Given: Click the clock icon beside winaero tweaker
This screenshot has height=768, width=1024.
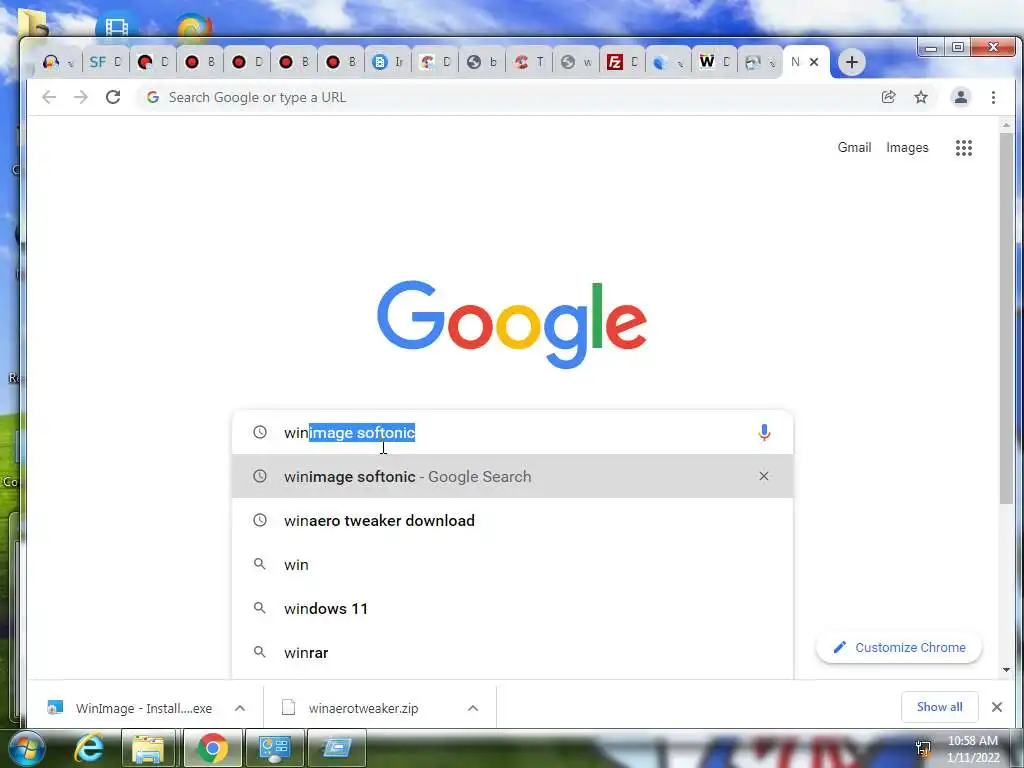Looking at the screenshot, I should [260, 520].
